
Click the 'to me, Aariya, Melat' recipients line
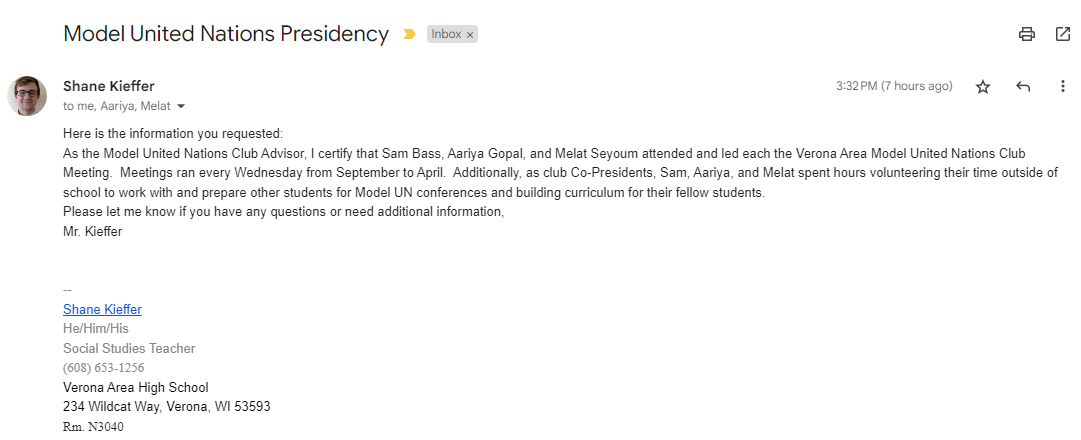(117, 106)
